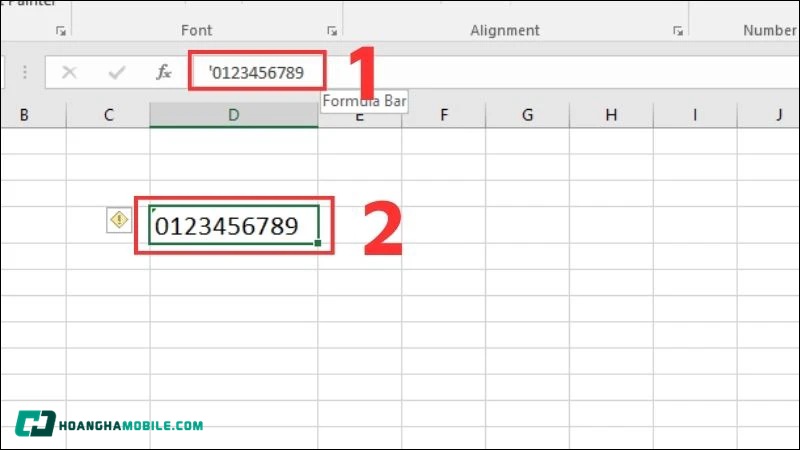The height and width of the screenshot is (450, 800).
Task: Click the Enter checkmark icon in formula bar
Action: tap(117, 72)
